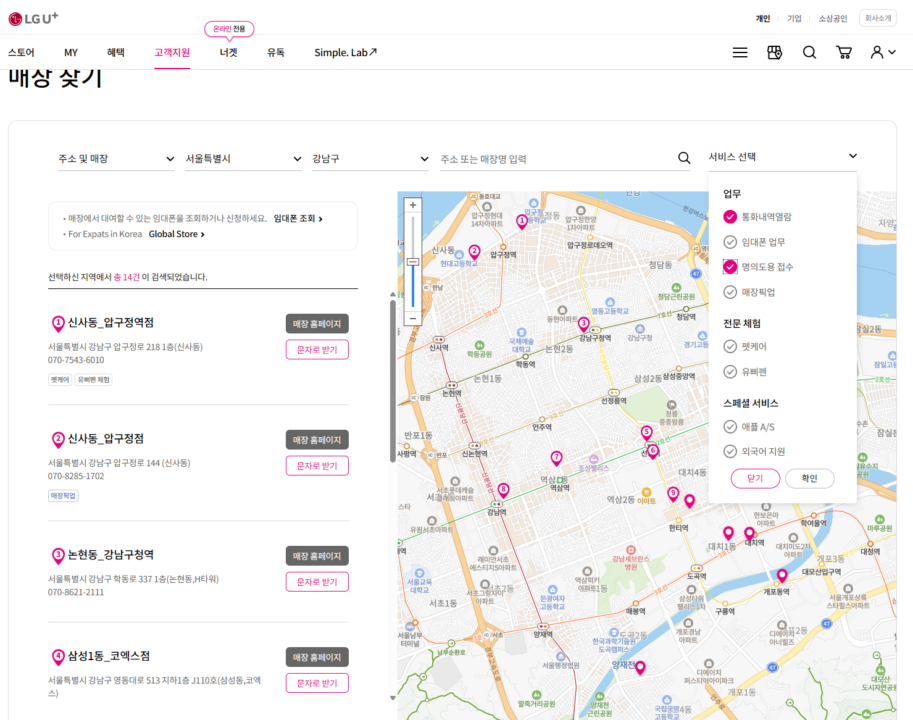Collapse the 서비스 선택 dropdown

(x=782, y=157)
